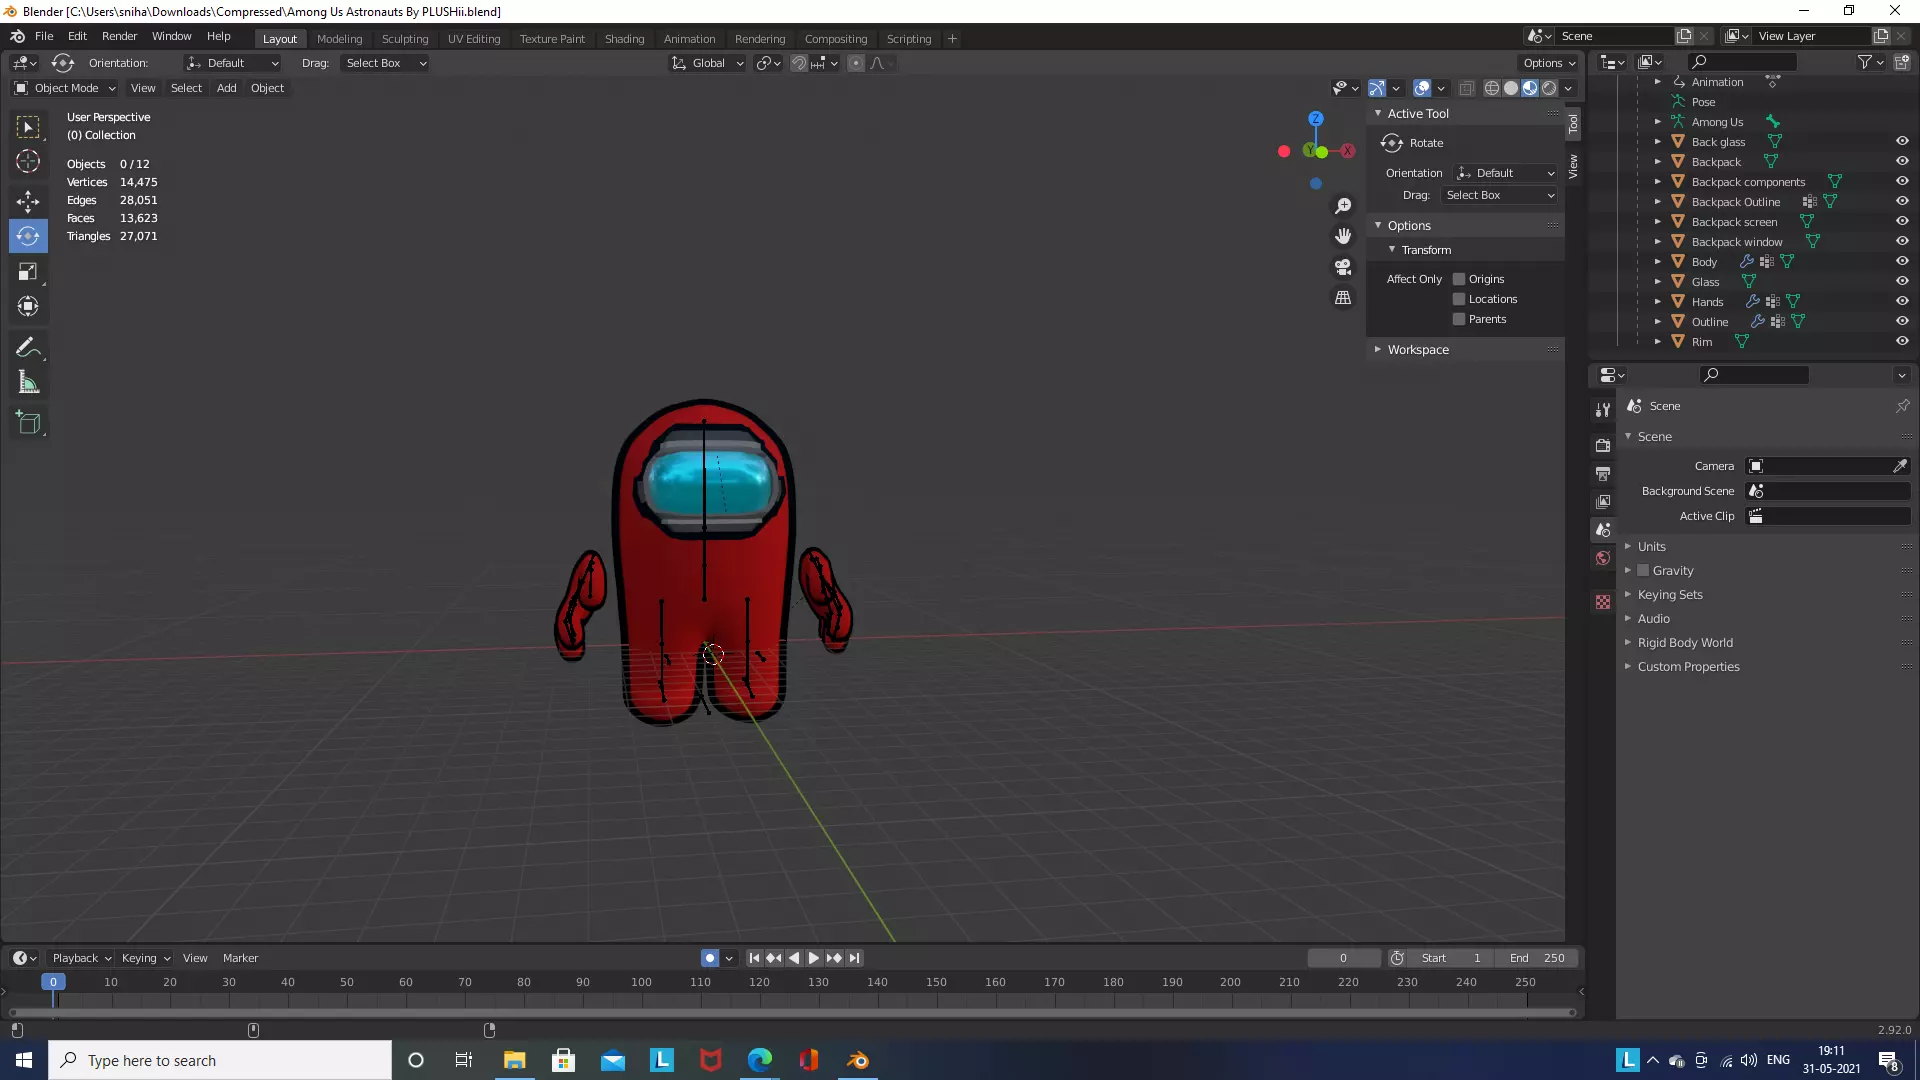This screenshot has width=1920, height=1080.
Task: Select the Move tool in the toolbar
Action: [28, 201]
